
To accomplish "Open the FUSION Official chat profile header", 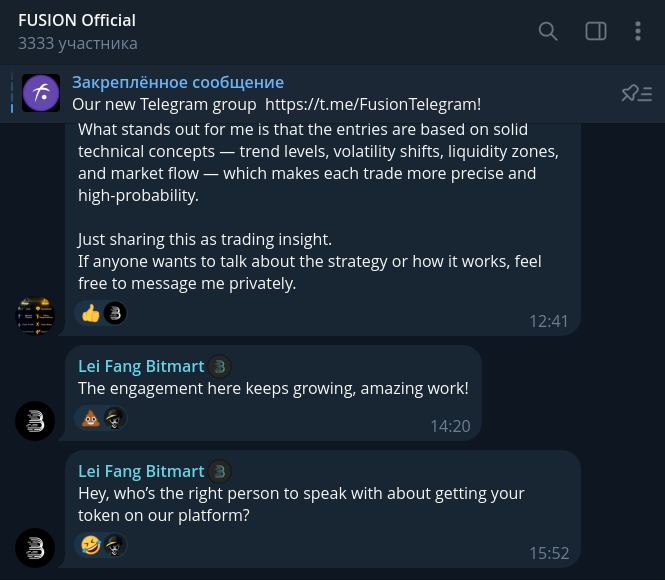I will pos(77,20).
